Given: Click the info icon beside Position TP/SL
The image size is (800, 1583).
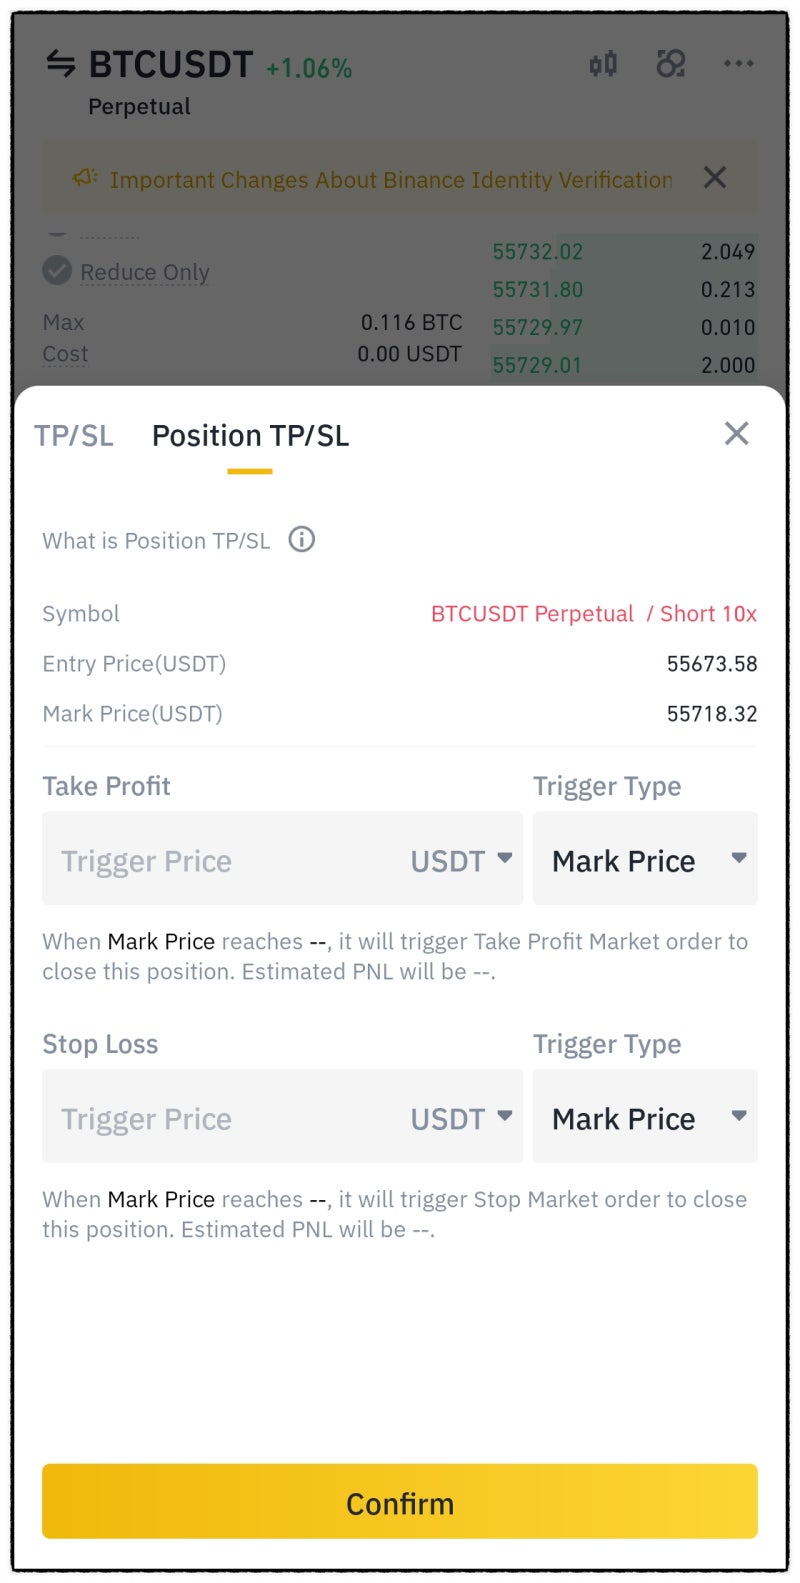Looking at the screenshot, I should pos(302,540).
